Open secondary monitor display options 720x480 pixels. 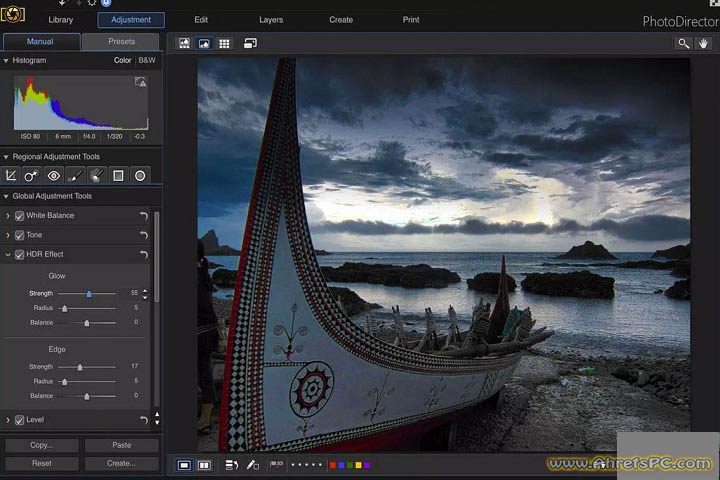(250, 43)
